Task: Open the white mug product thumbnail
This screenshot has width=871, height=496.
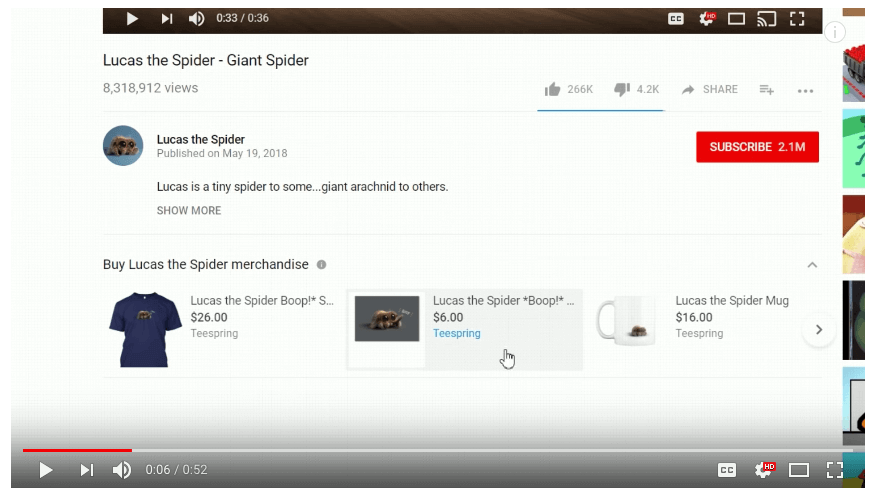Action: (x=627, y=321)
